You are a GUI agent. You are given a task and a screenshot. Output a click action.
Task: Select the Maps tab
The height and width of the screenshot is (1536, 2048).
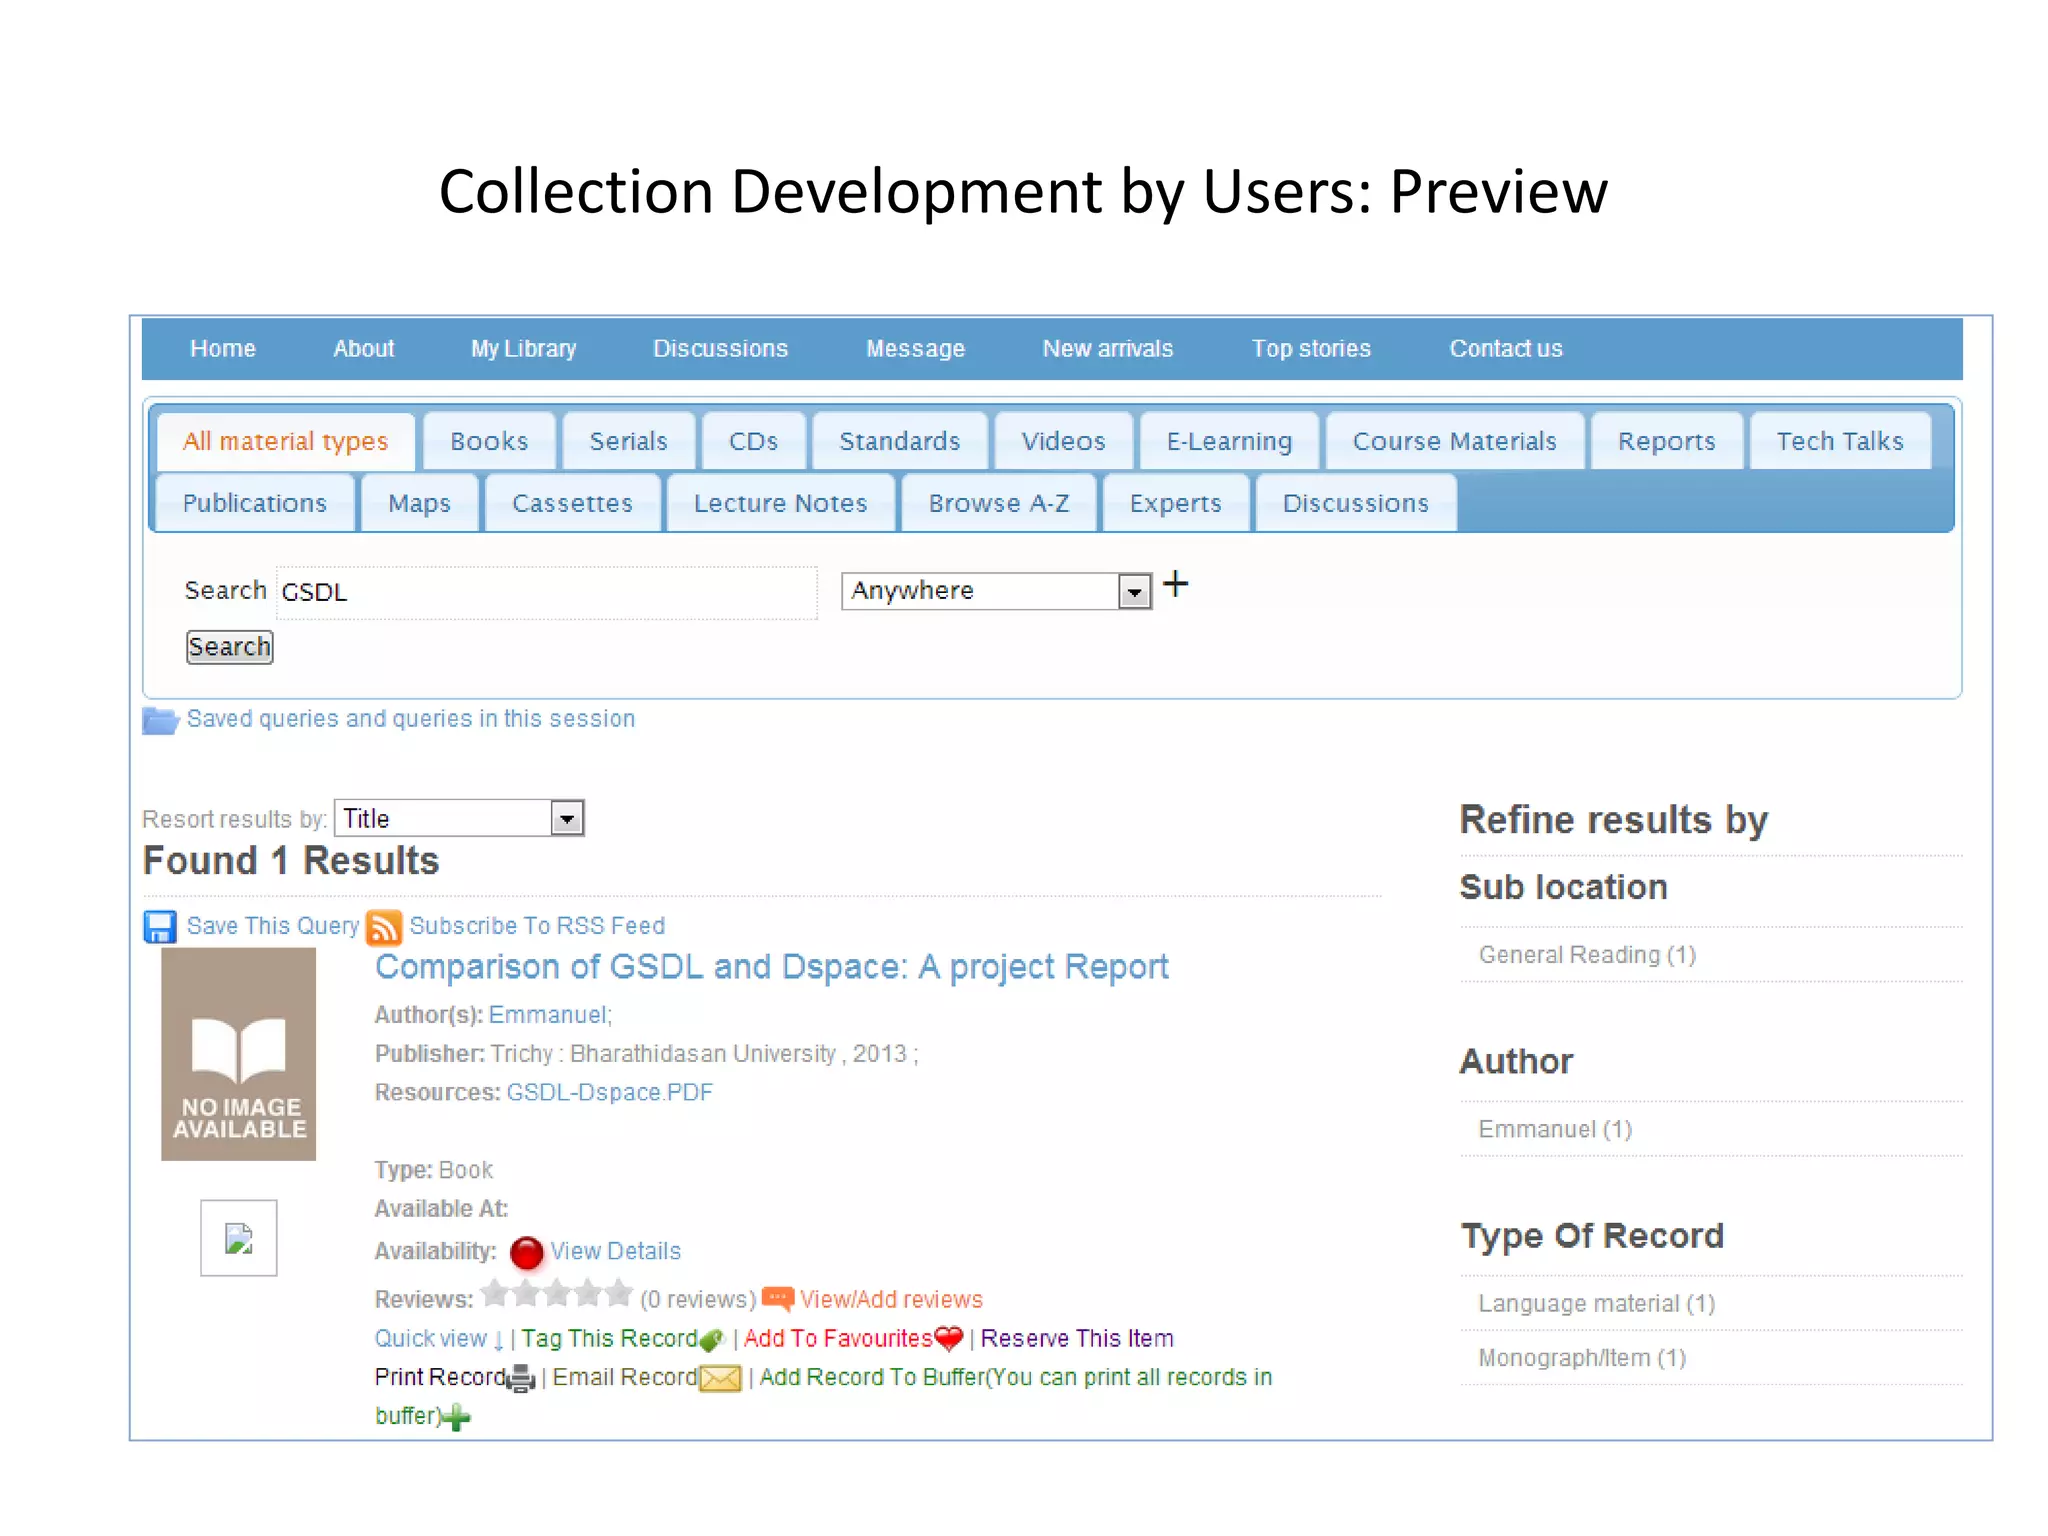pyautogui.click(x=419, y=503)
